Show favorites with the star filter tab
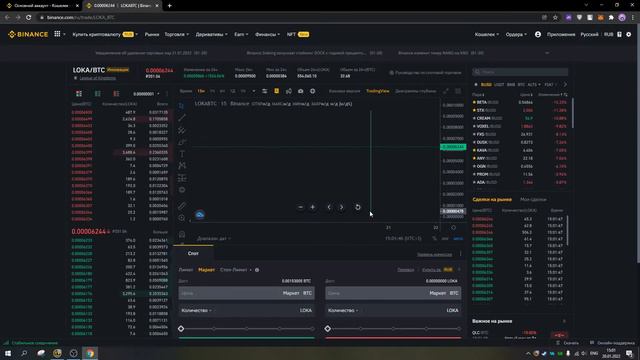The height and width of the screenshot is (360, 640). pyautogui.click(x=476, y=84)
